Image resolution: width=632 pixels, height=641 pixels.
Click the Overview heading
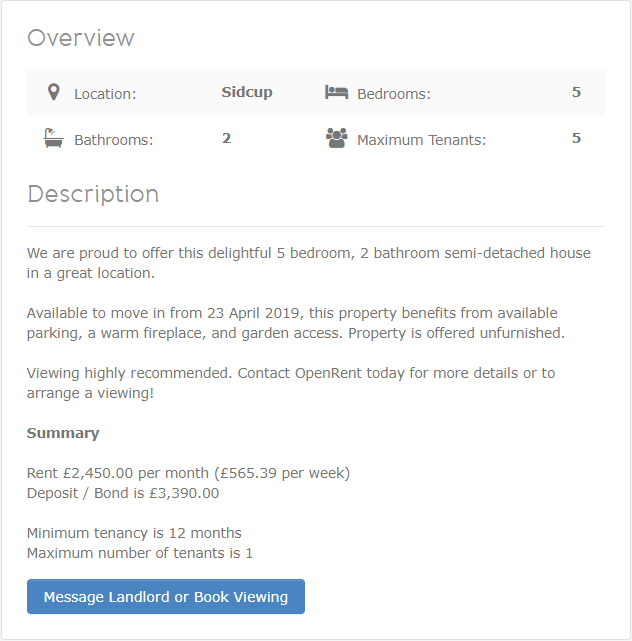[x=81, y=38]
